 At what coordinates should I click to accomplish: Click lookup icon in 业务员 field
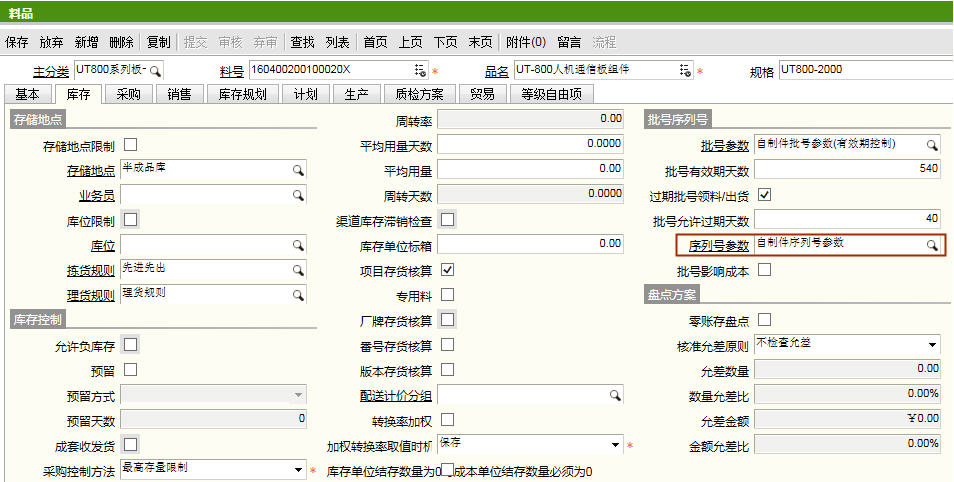tap(297, 195)
